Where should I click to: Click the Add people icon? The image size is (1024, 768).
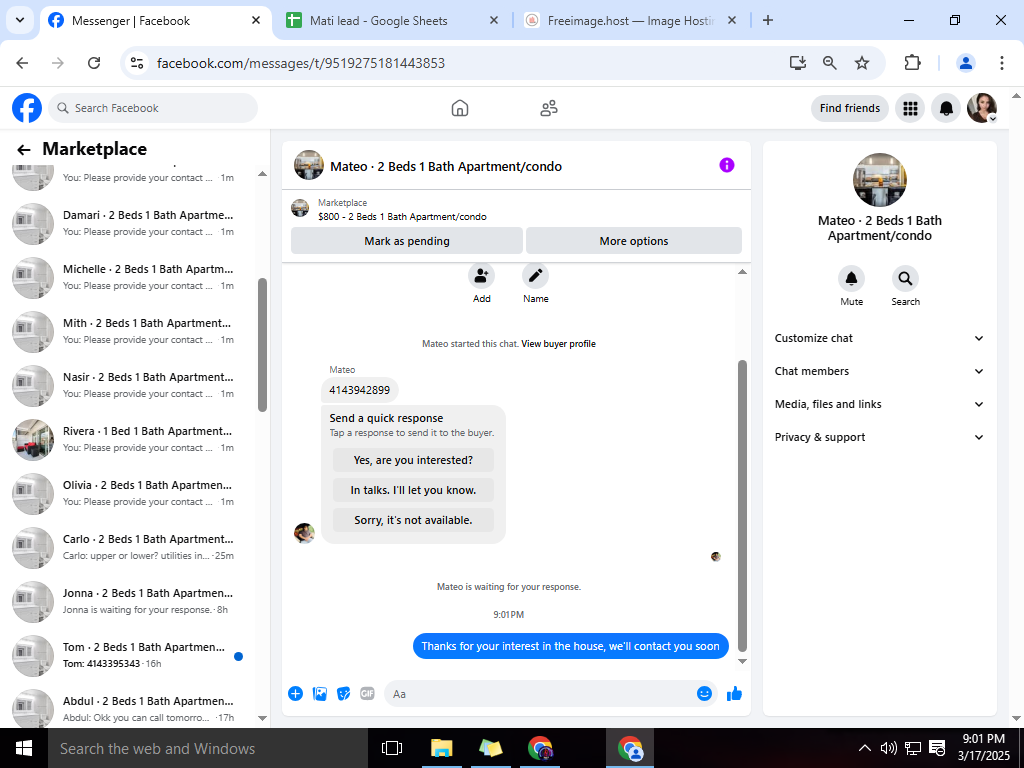(x=481, y=276)
